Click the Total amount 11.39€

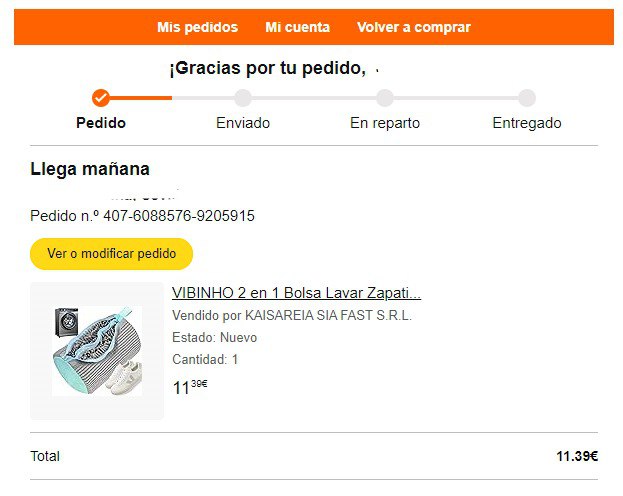577,456
